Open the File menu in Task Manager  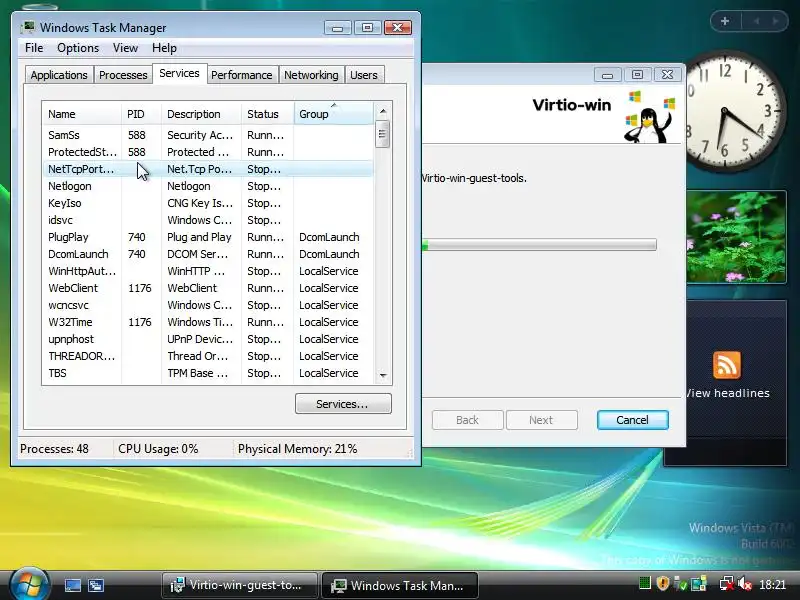tap(34, 48)
